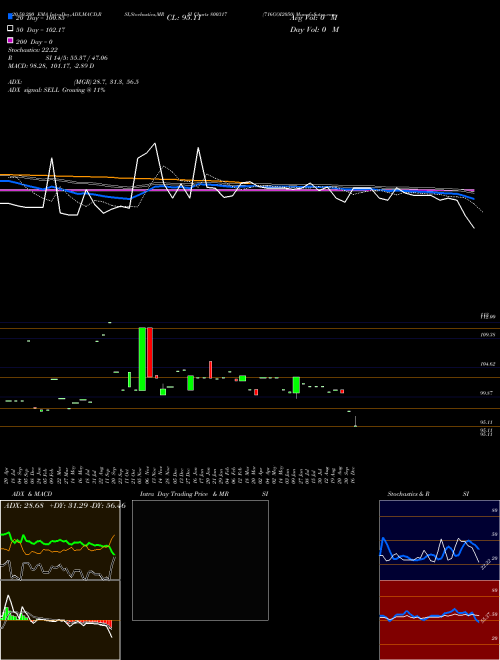Click the RSI 14/5 '55.87 / 47.06' reading
This screenshot has width=500, height=660.
[89, 58]
